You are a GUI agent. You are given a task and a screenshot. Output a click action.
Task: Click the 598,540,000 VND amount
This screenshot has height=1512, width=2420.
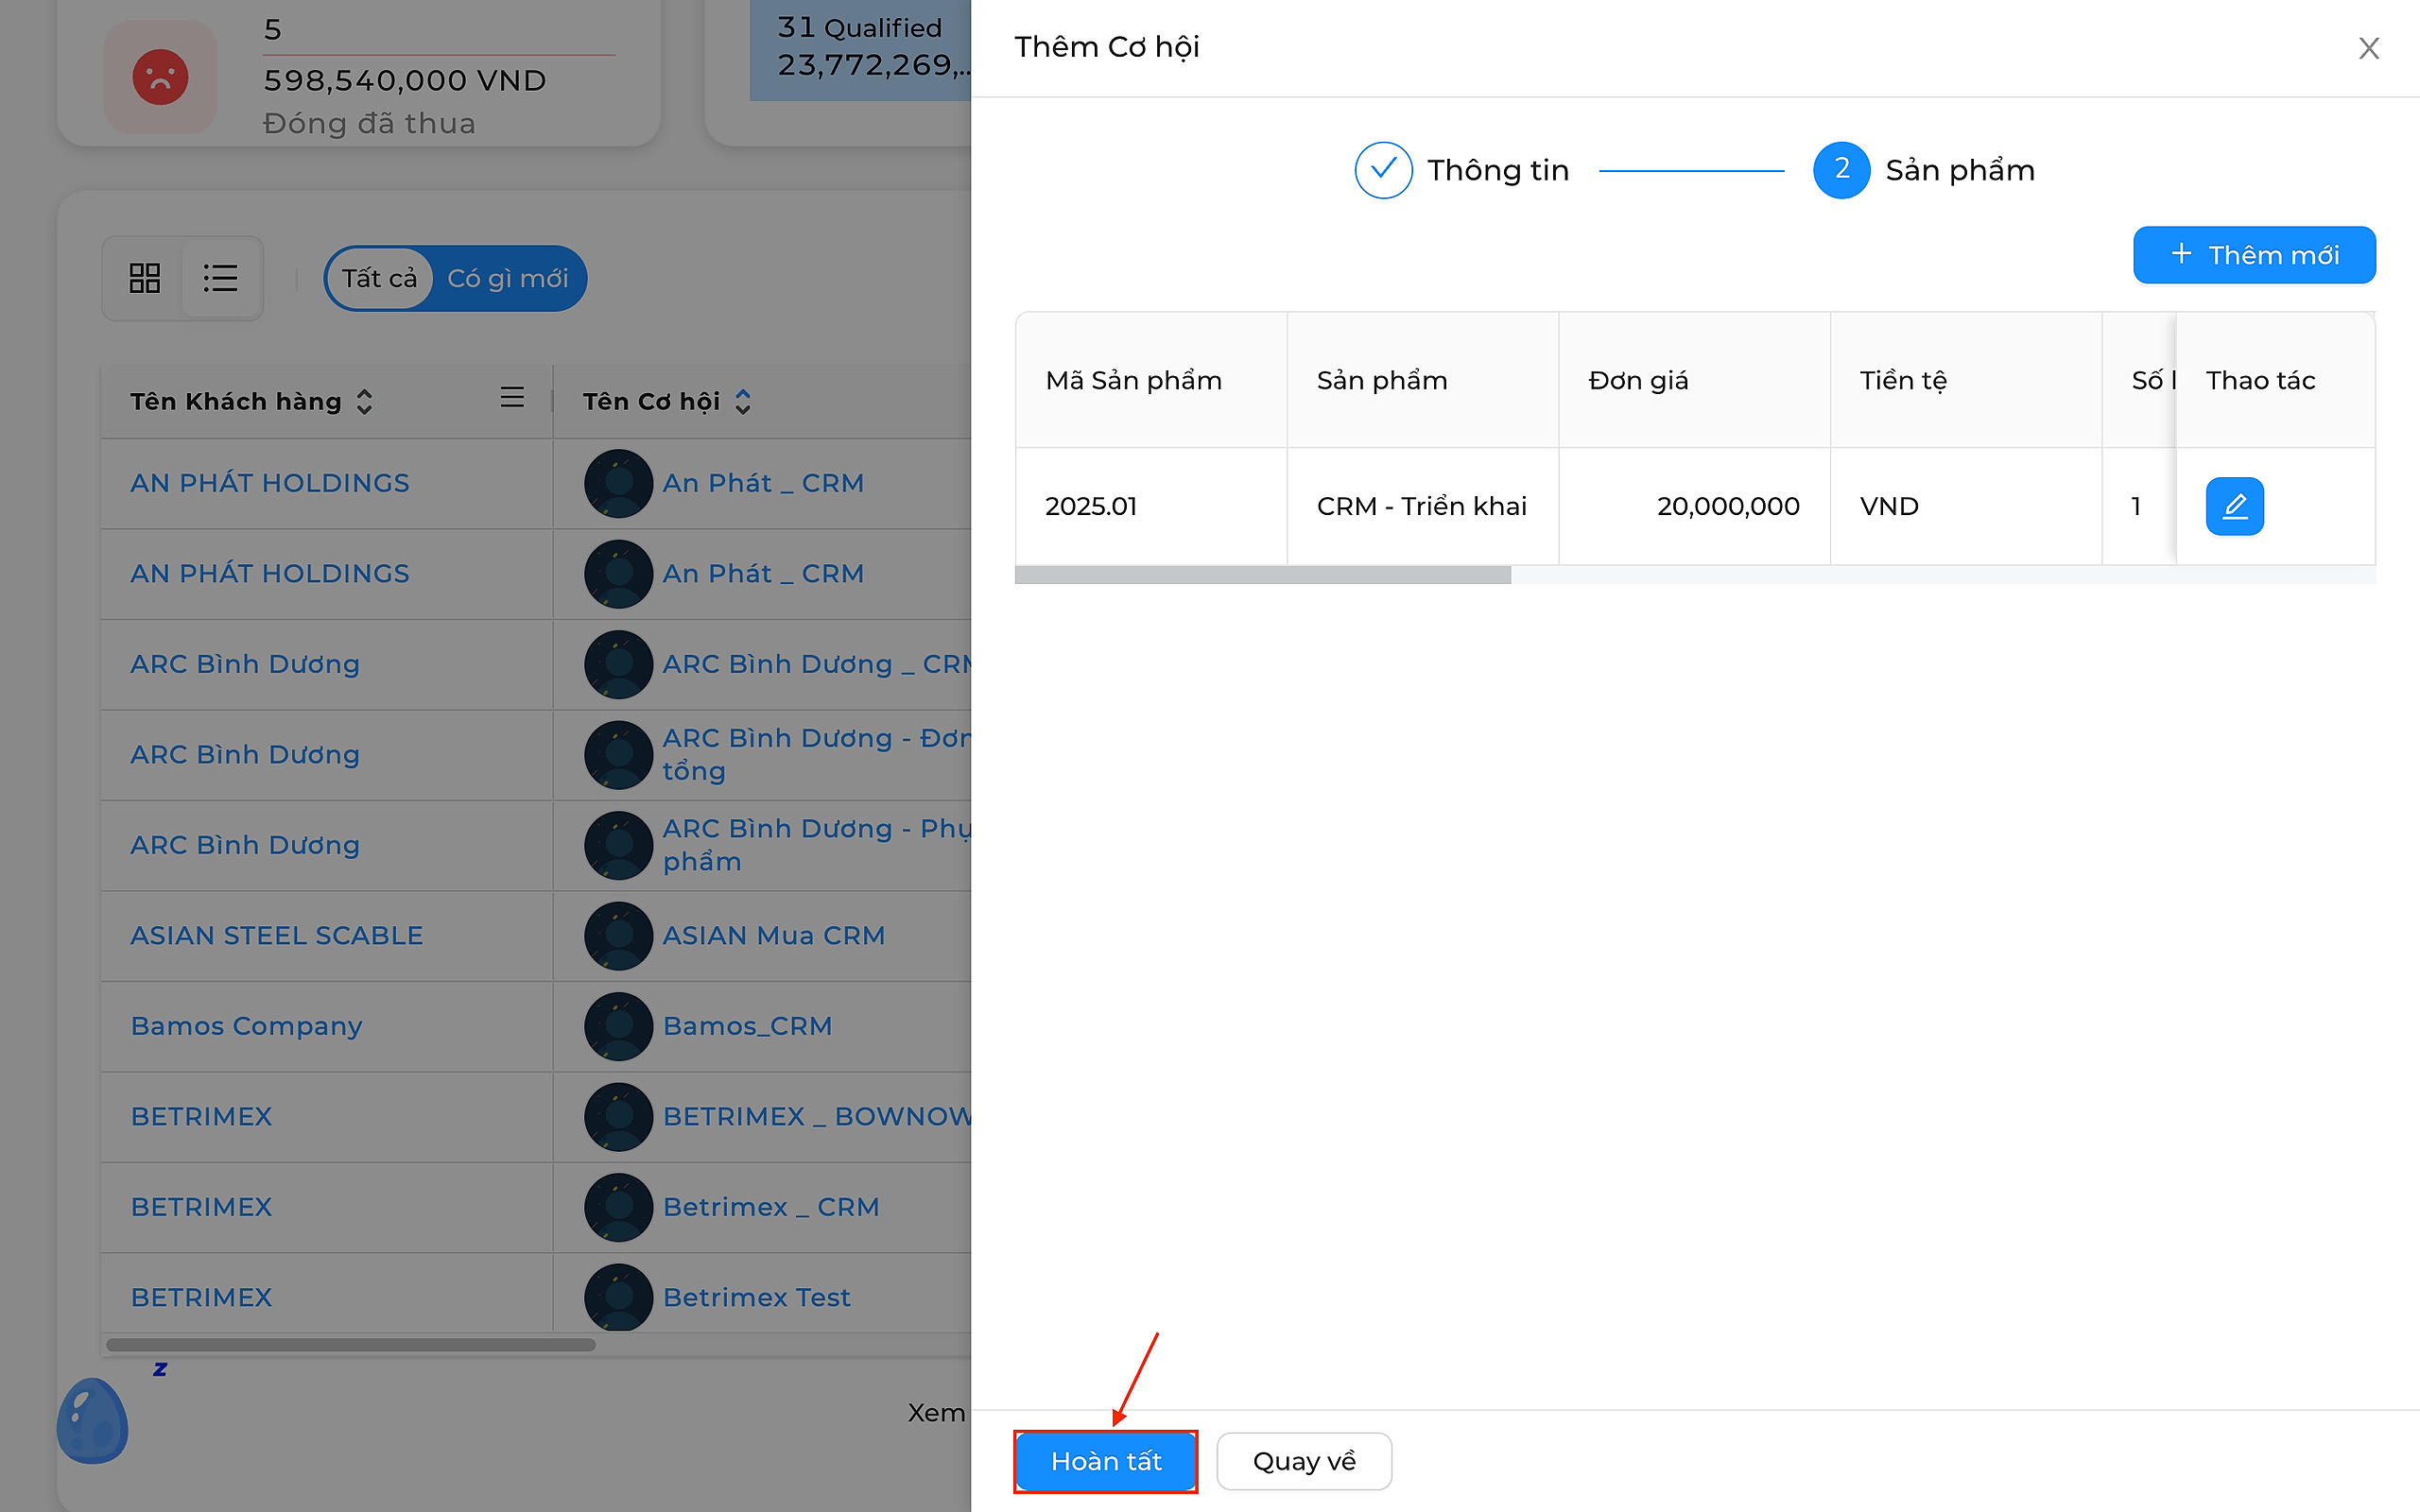[405, 80]
